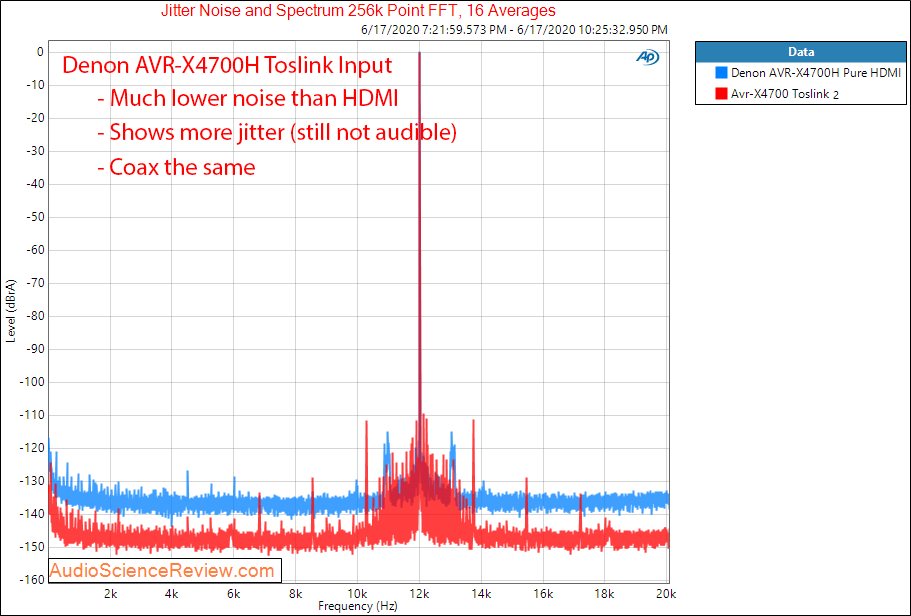Click the 'Level (dBrA)' vertical axis title
The width and height of the screenshot is (911, 616).
pyautogui.click(x=10, y=311)
